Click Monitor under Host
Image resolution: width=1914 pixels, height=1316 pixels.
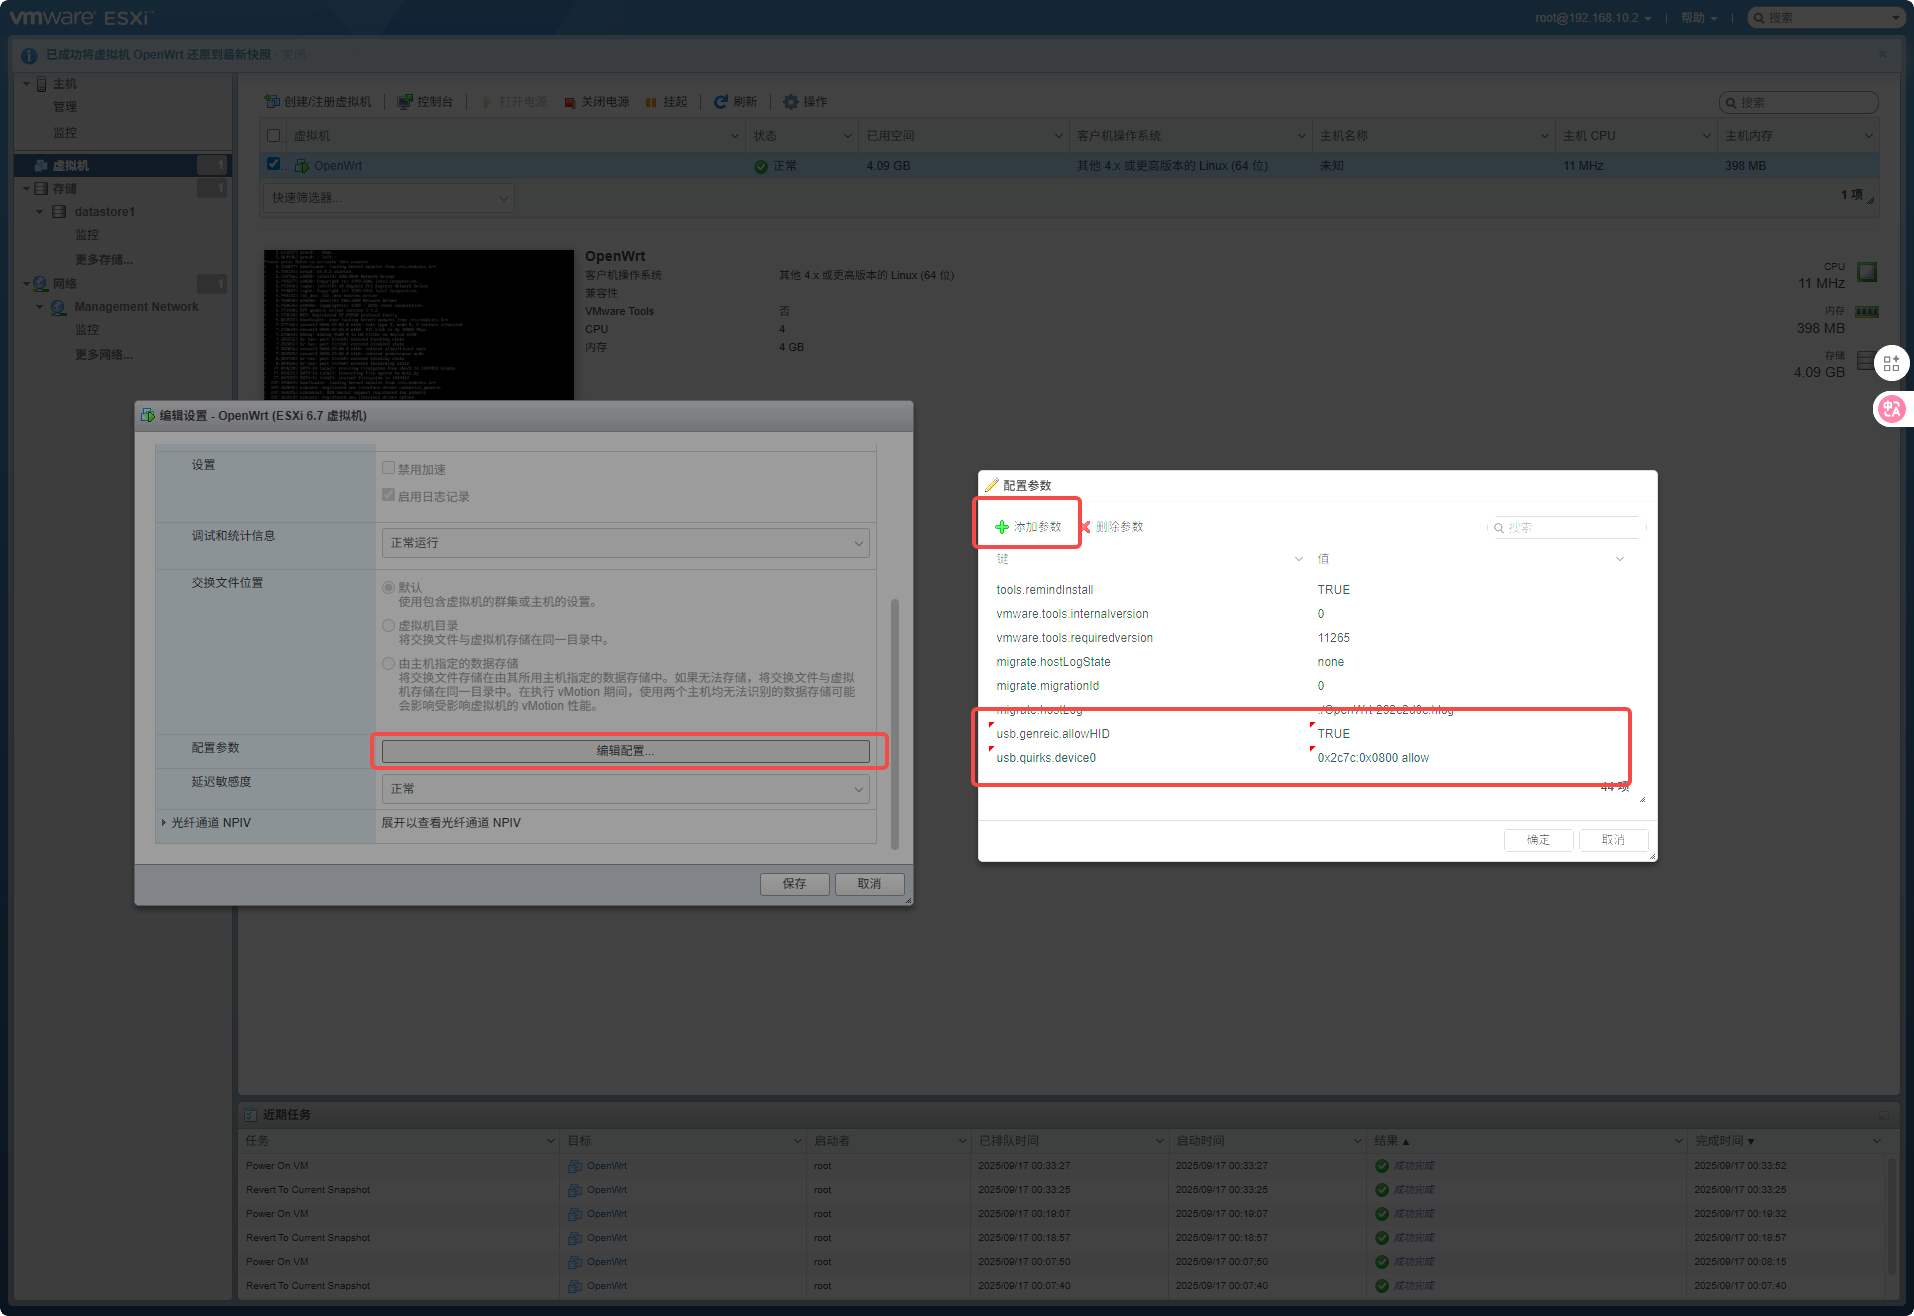65,133
